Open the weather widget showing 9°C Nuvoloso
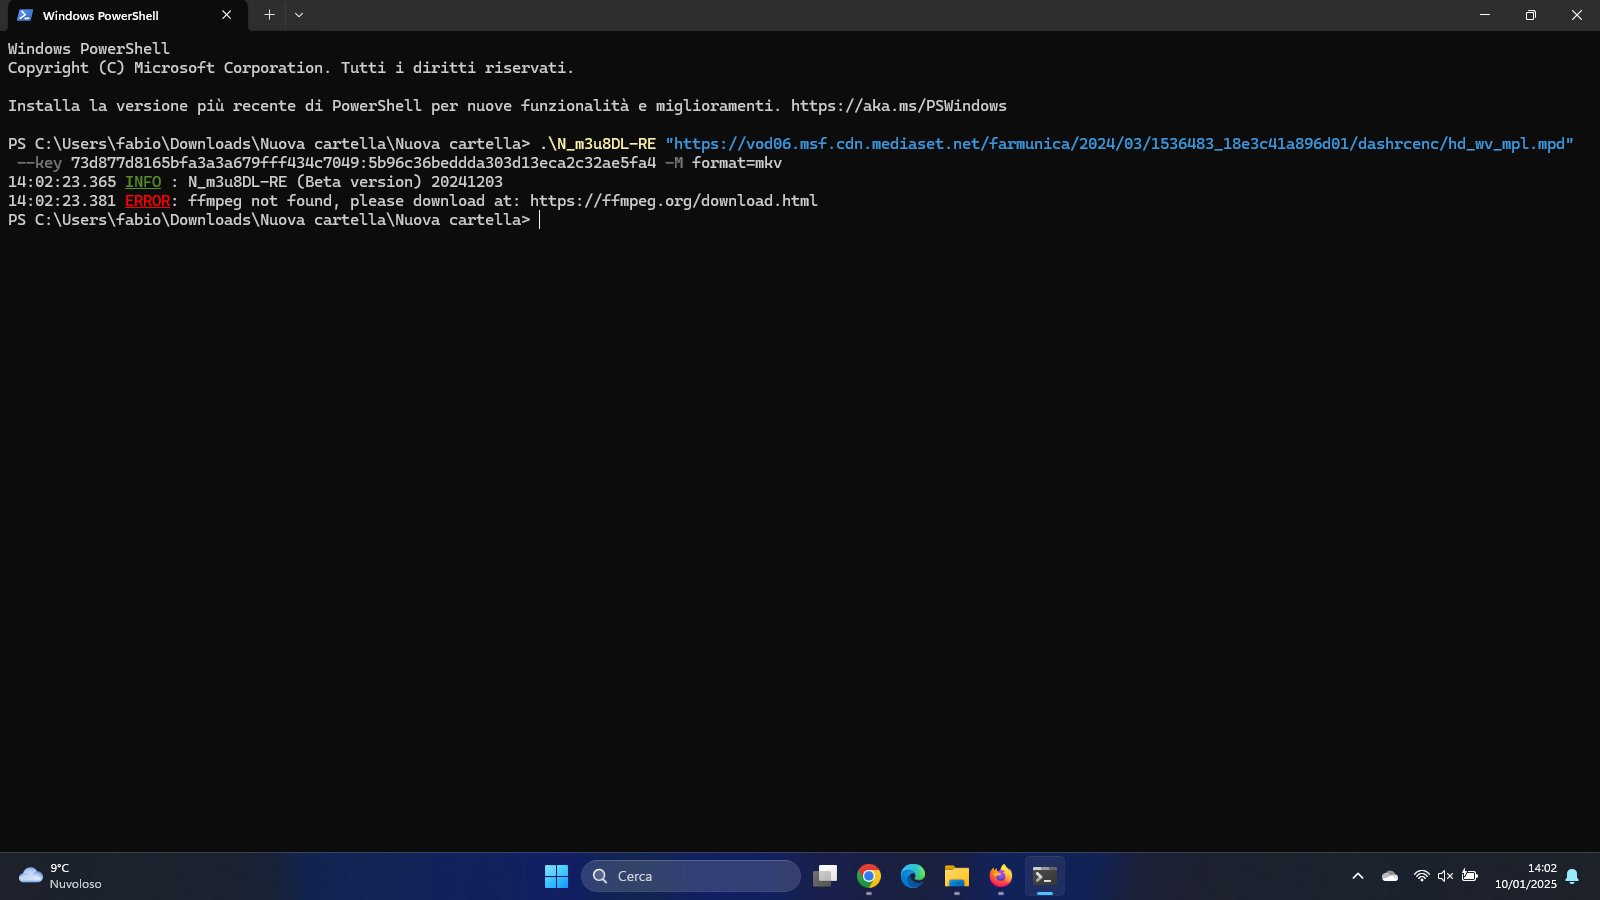Image resolution: width=1600 pixels, height=900 pixels. [x=61, y=876]
